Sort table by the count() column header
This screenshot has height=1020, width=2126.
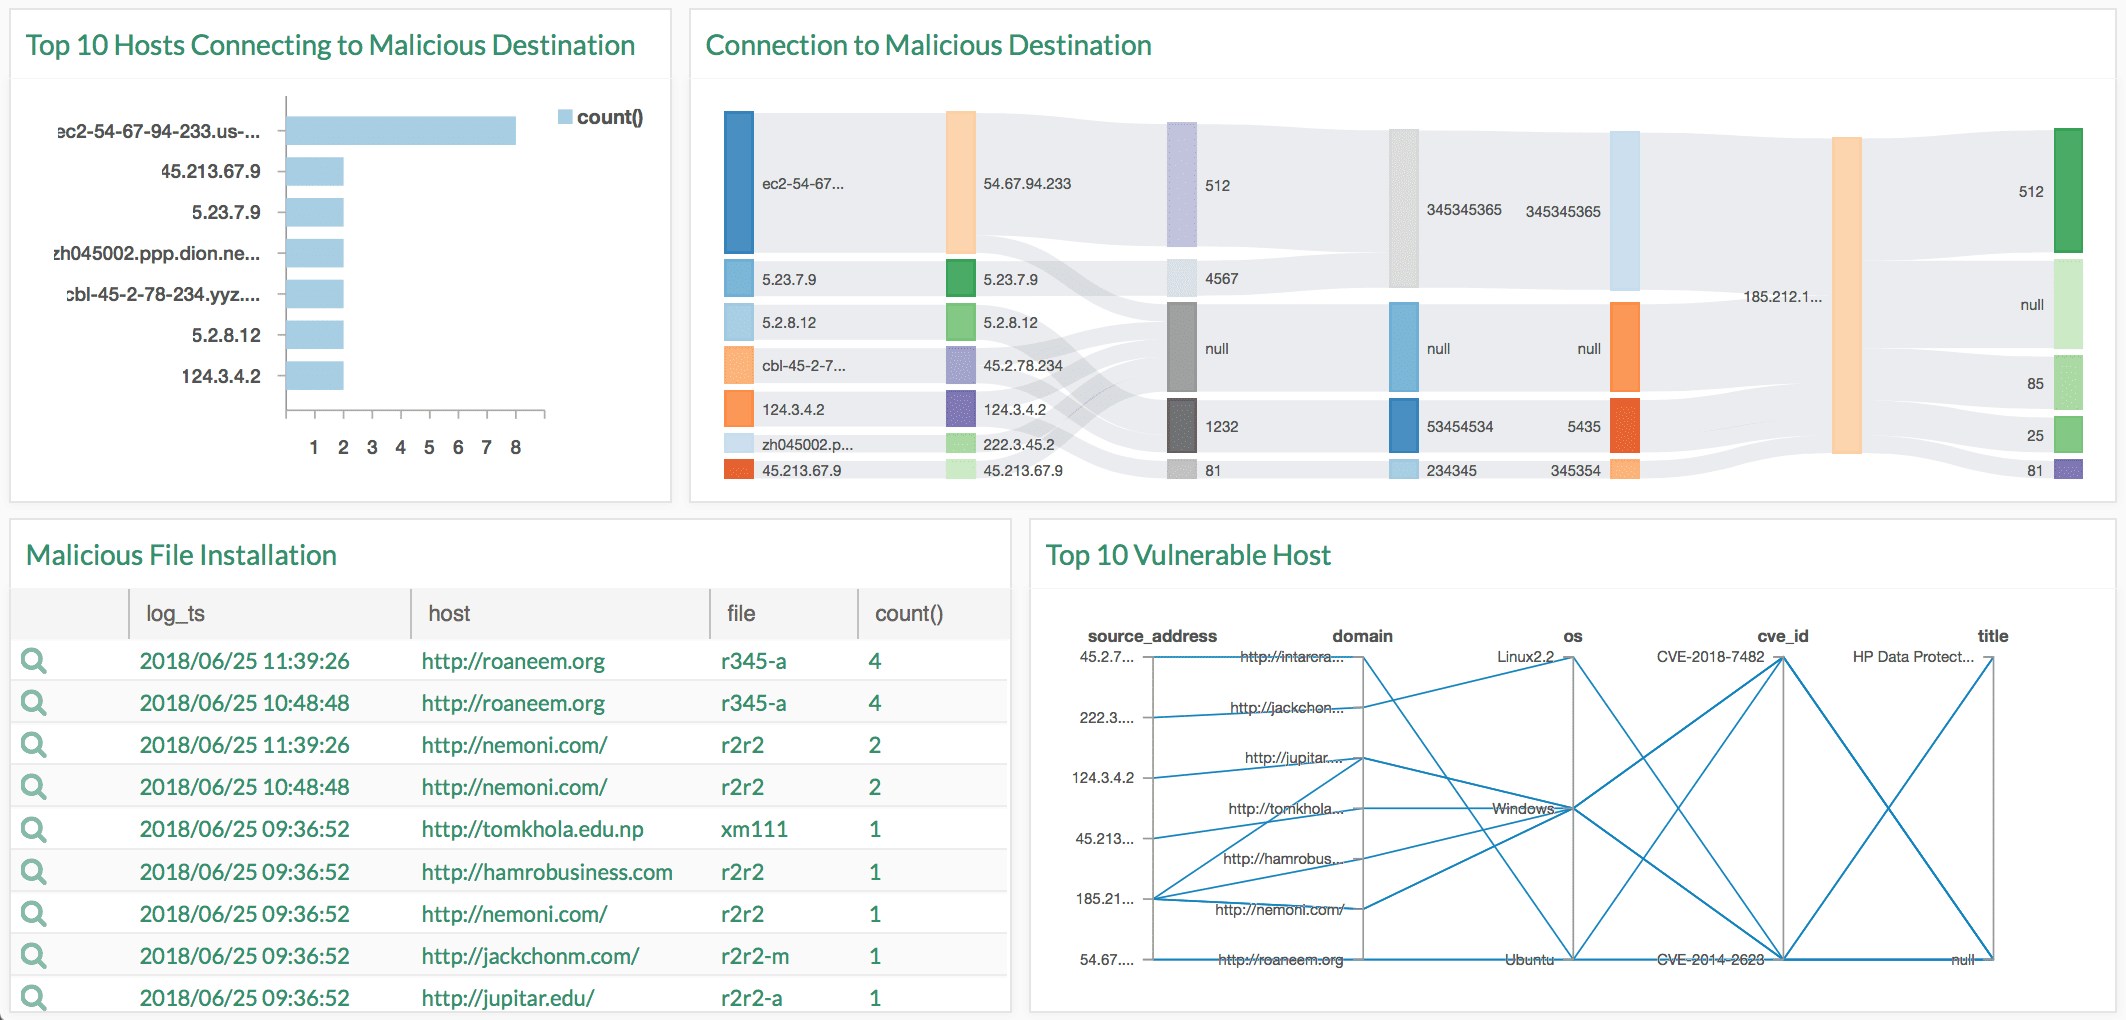tap(908, 613)
